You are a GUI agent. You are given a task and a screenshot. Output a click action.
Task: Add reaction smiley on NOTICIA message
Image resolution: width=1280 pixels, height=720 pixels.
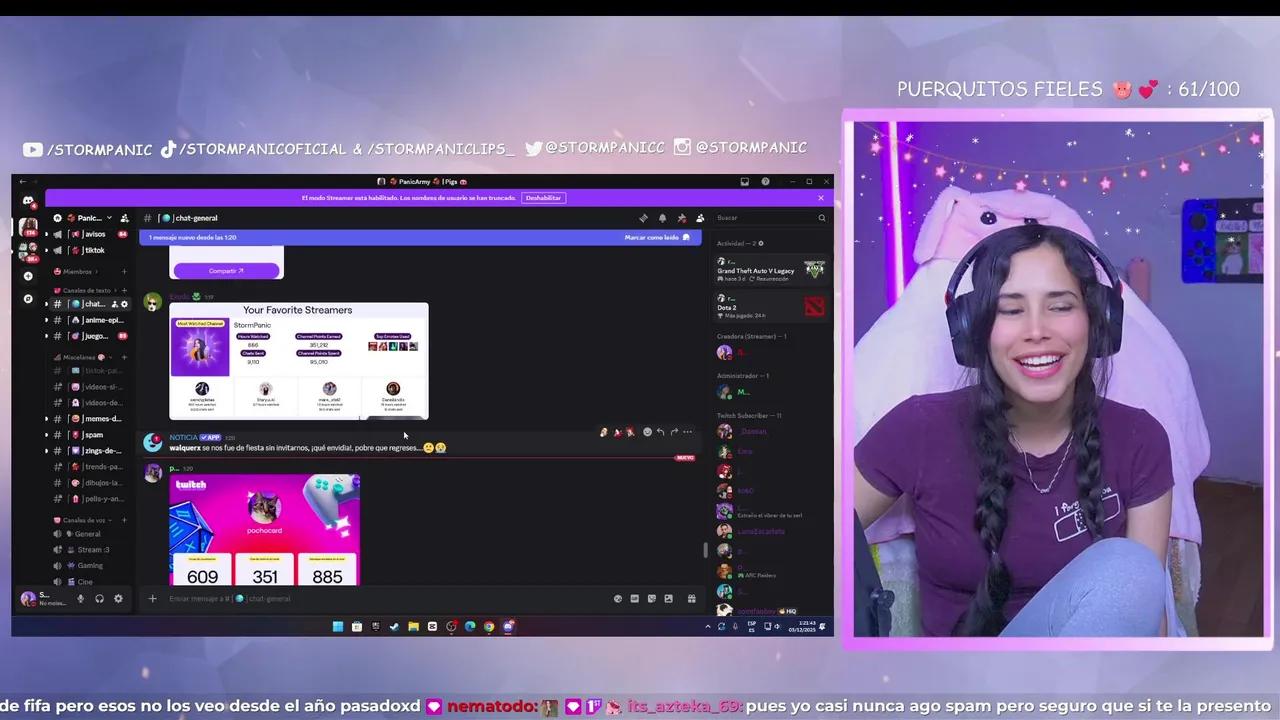[x=647, y=432]
